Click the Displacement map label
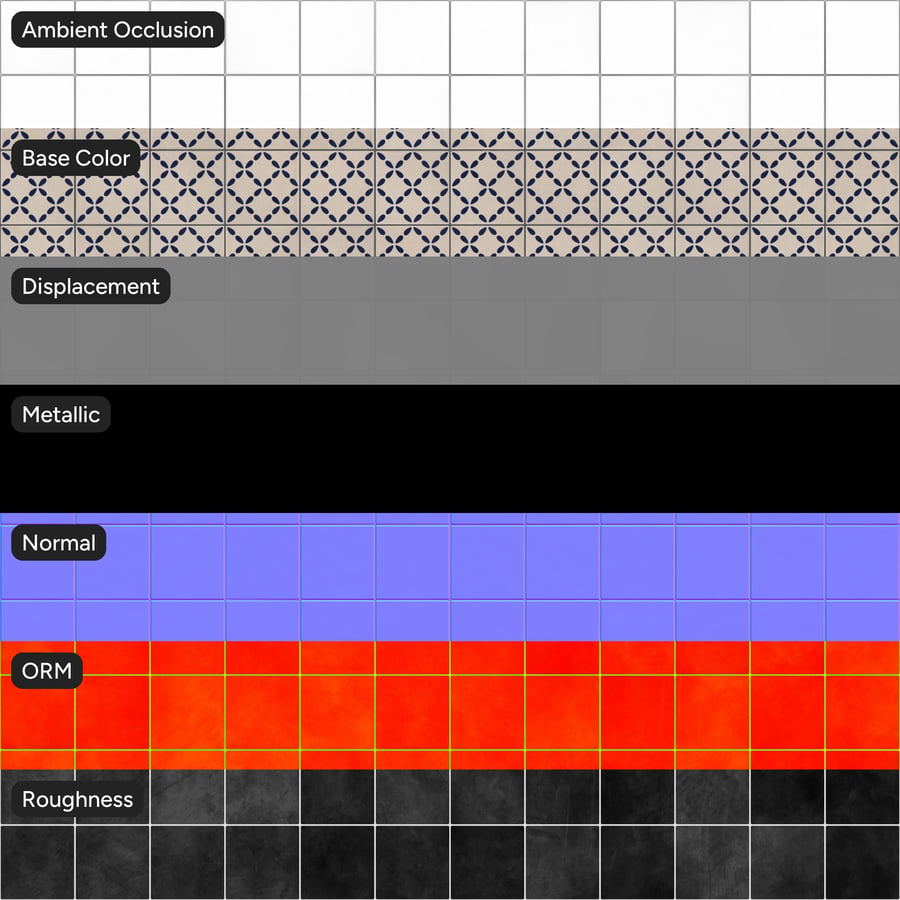 tap(91, 286)
